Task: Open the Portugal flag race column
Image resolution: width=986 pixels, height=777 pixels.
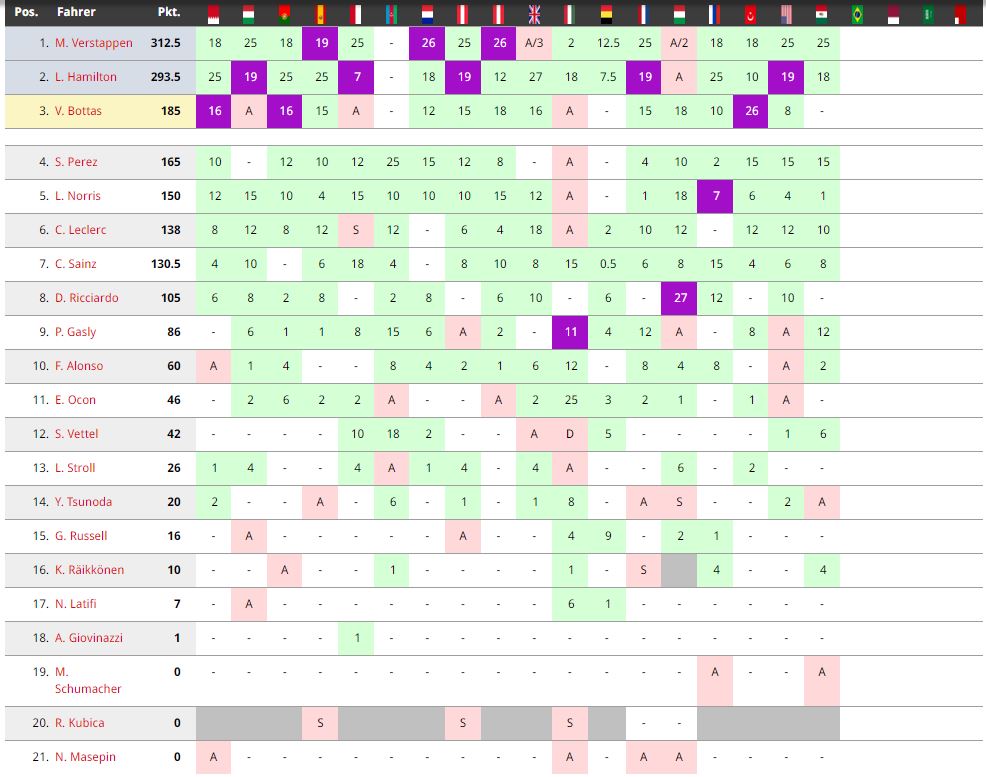Action: pyautogui.click(x=285, y=14)
